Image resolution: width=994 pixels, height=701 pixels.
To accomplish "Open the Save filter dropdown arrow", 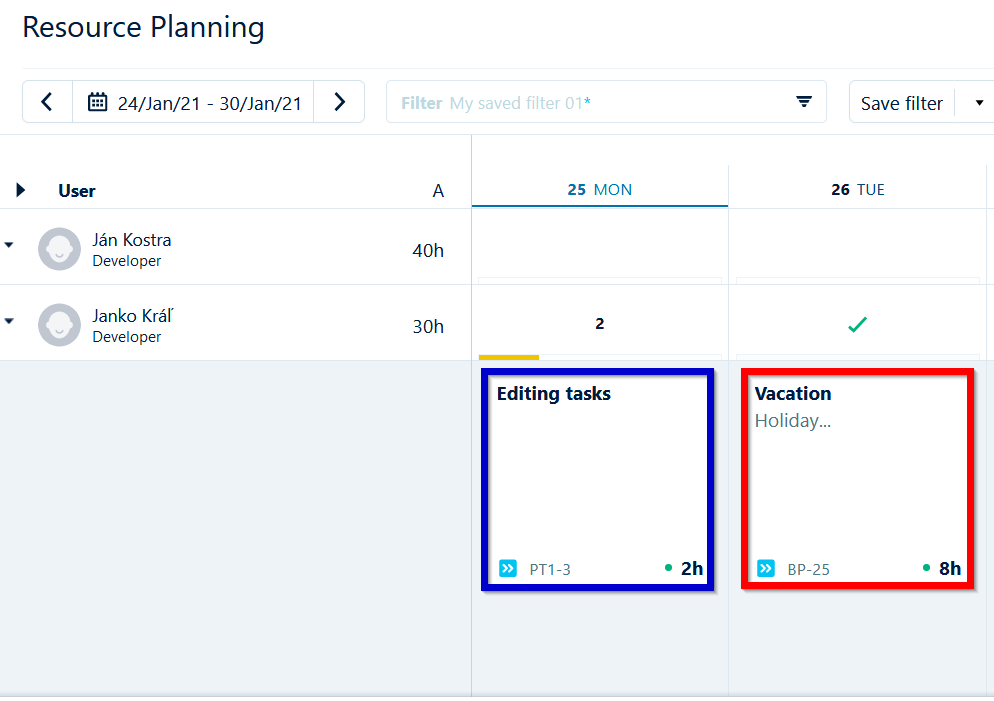I will click(979, 103).
